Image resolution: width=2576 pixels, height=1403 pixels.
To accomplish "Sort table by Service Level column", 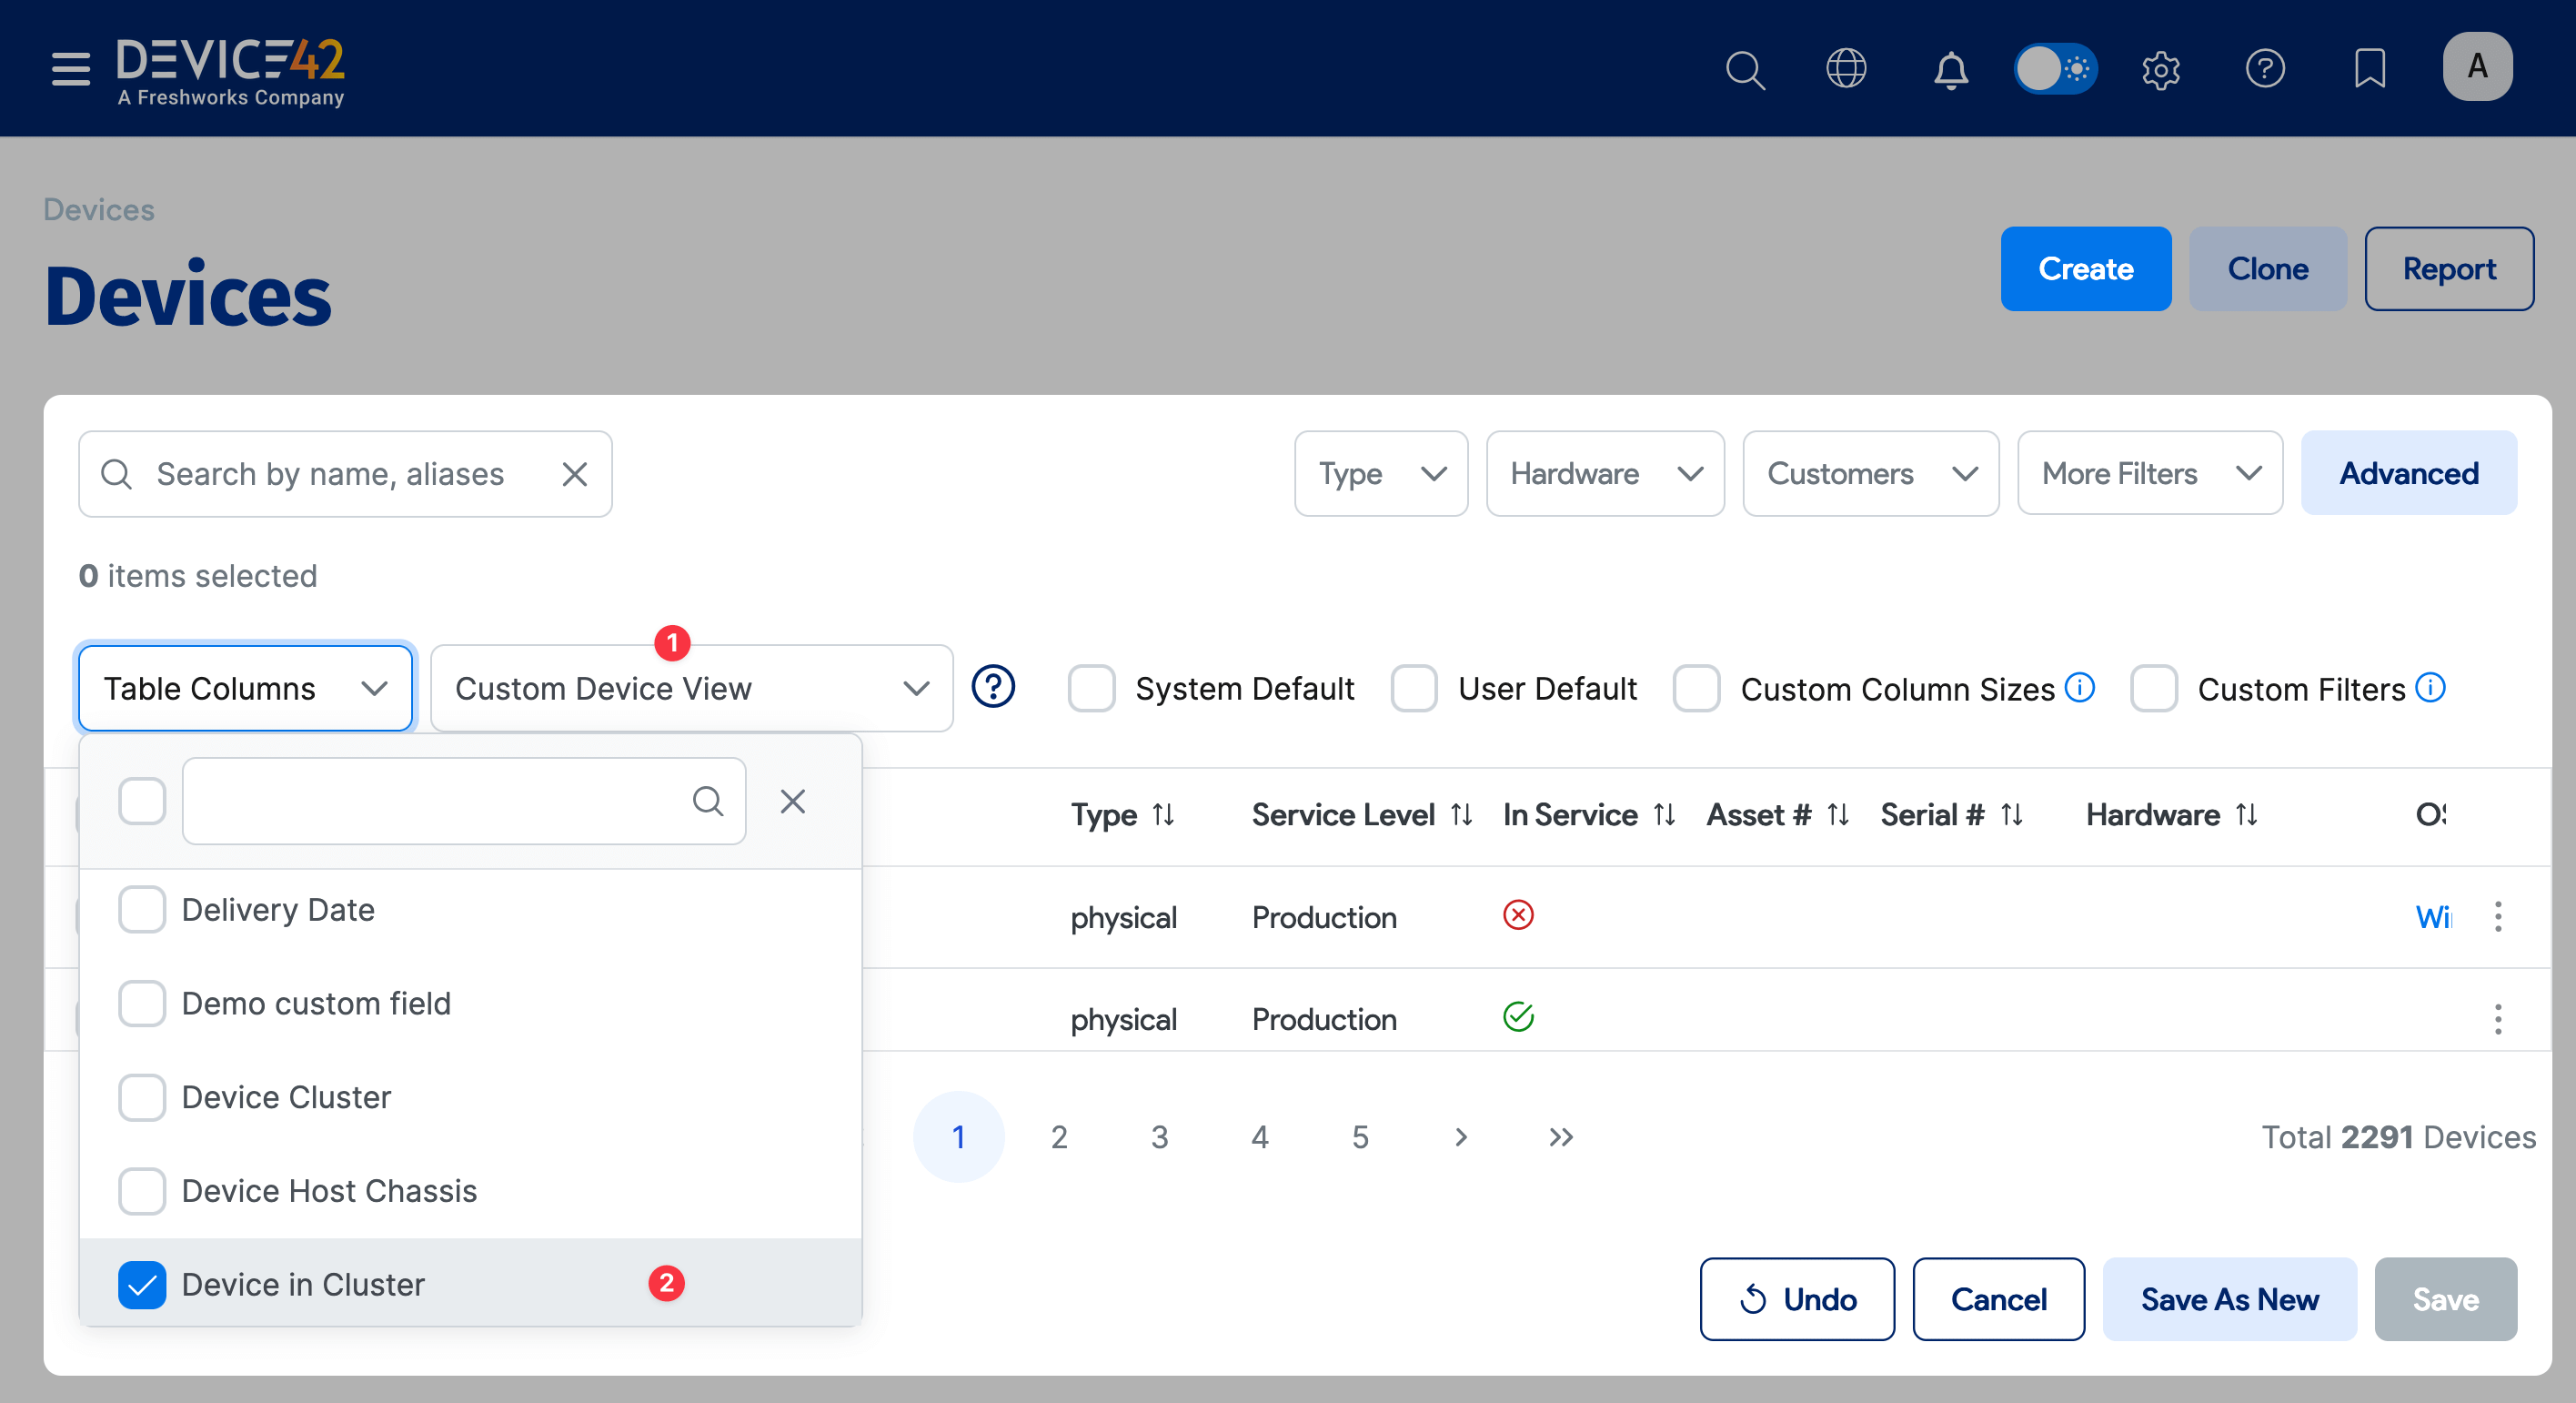I will pyautogui.click(x=1461, y=814).
